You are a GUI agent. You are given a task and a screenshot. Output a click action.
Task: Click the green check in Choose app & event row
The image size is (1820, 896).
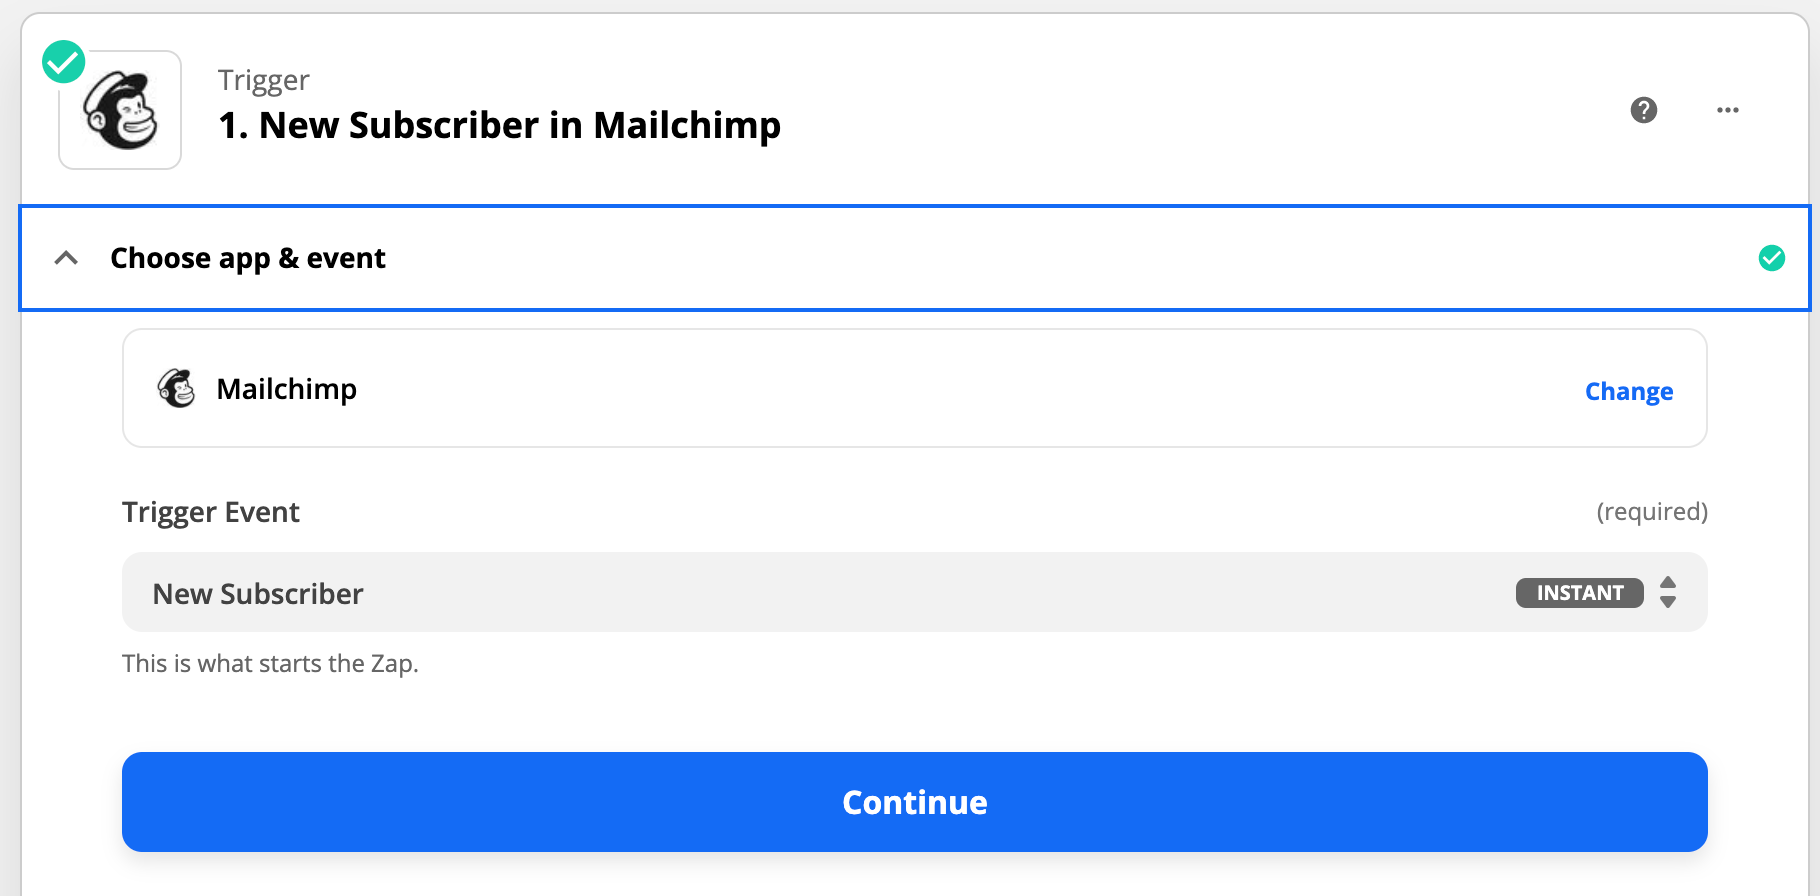click(x=1772, y=258)
